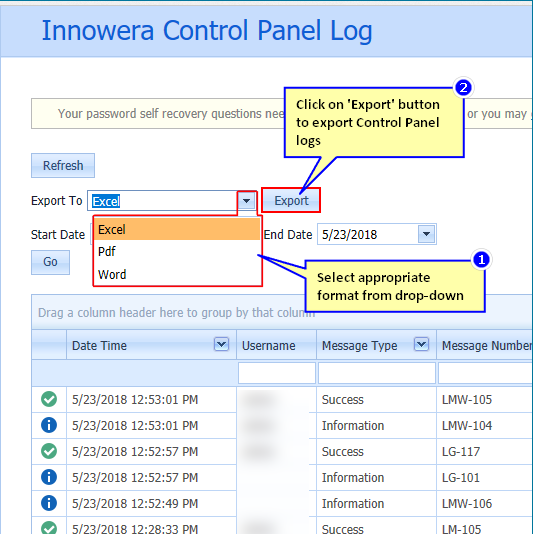The height and width of the screenshot is (534, 533).
Task: Click the LG-101 message number cell
Action: pyautogui.click(x=485, y=477)
